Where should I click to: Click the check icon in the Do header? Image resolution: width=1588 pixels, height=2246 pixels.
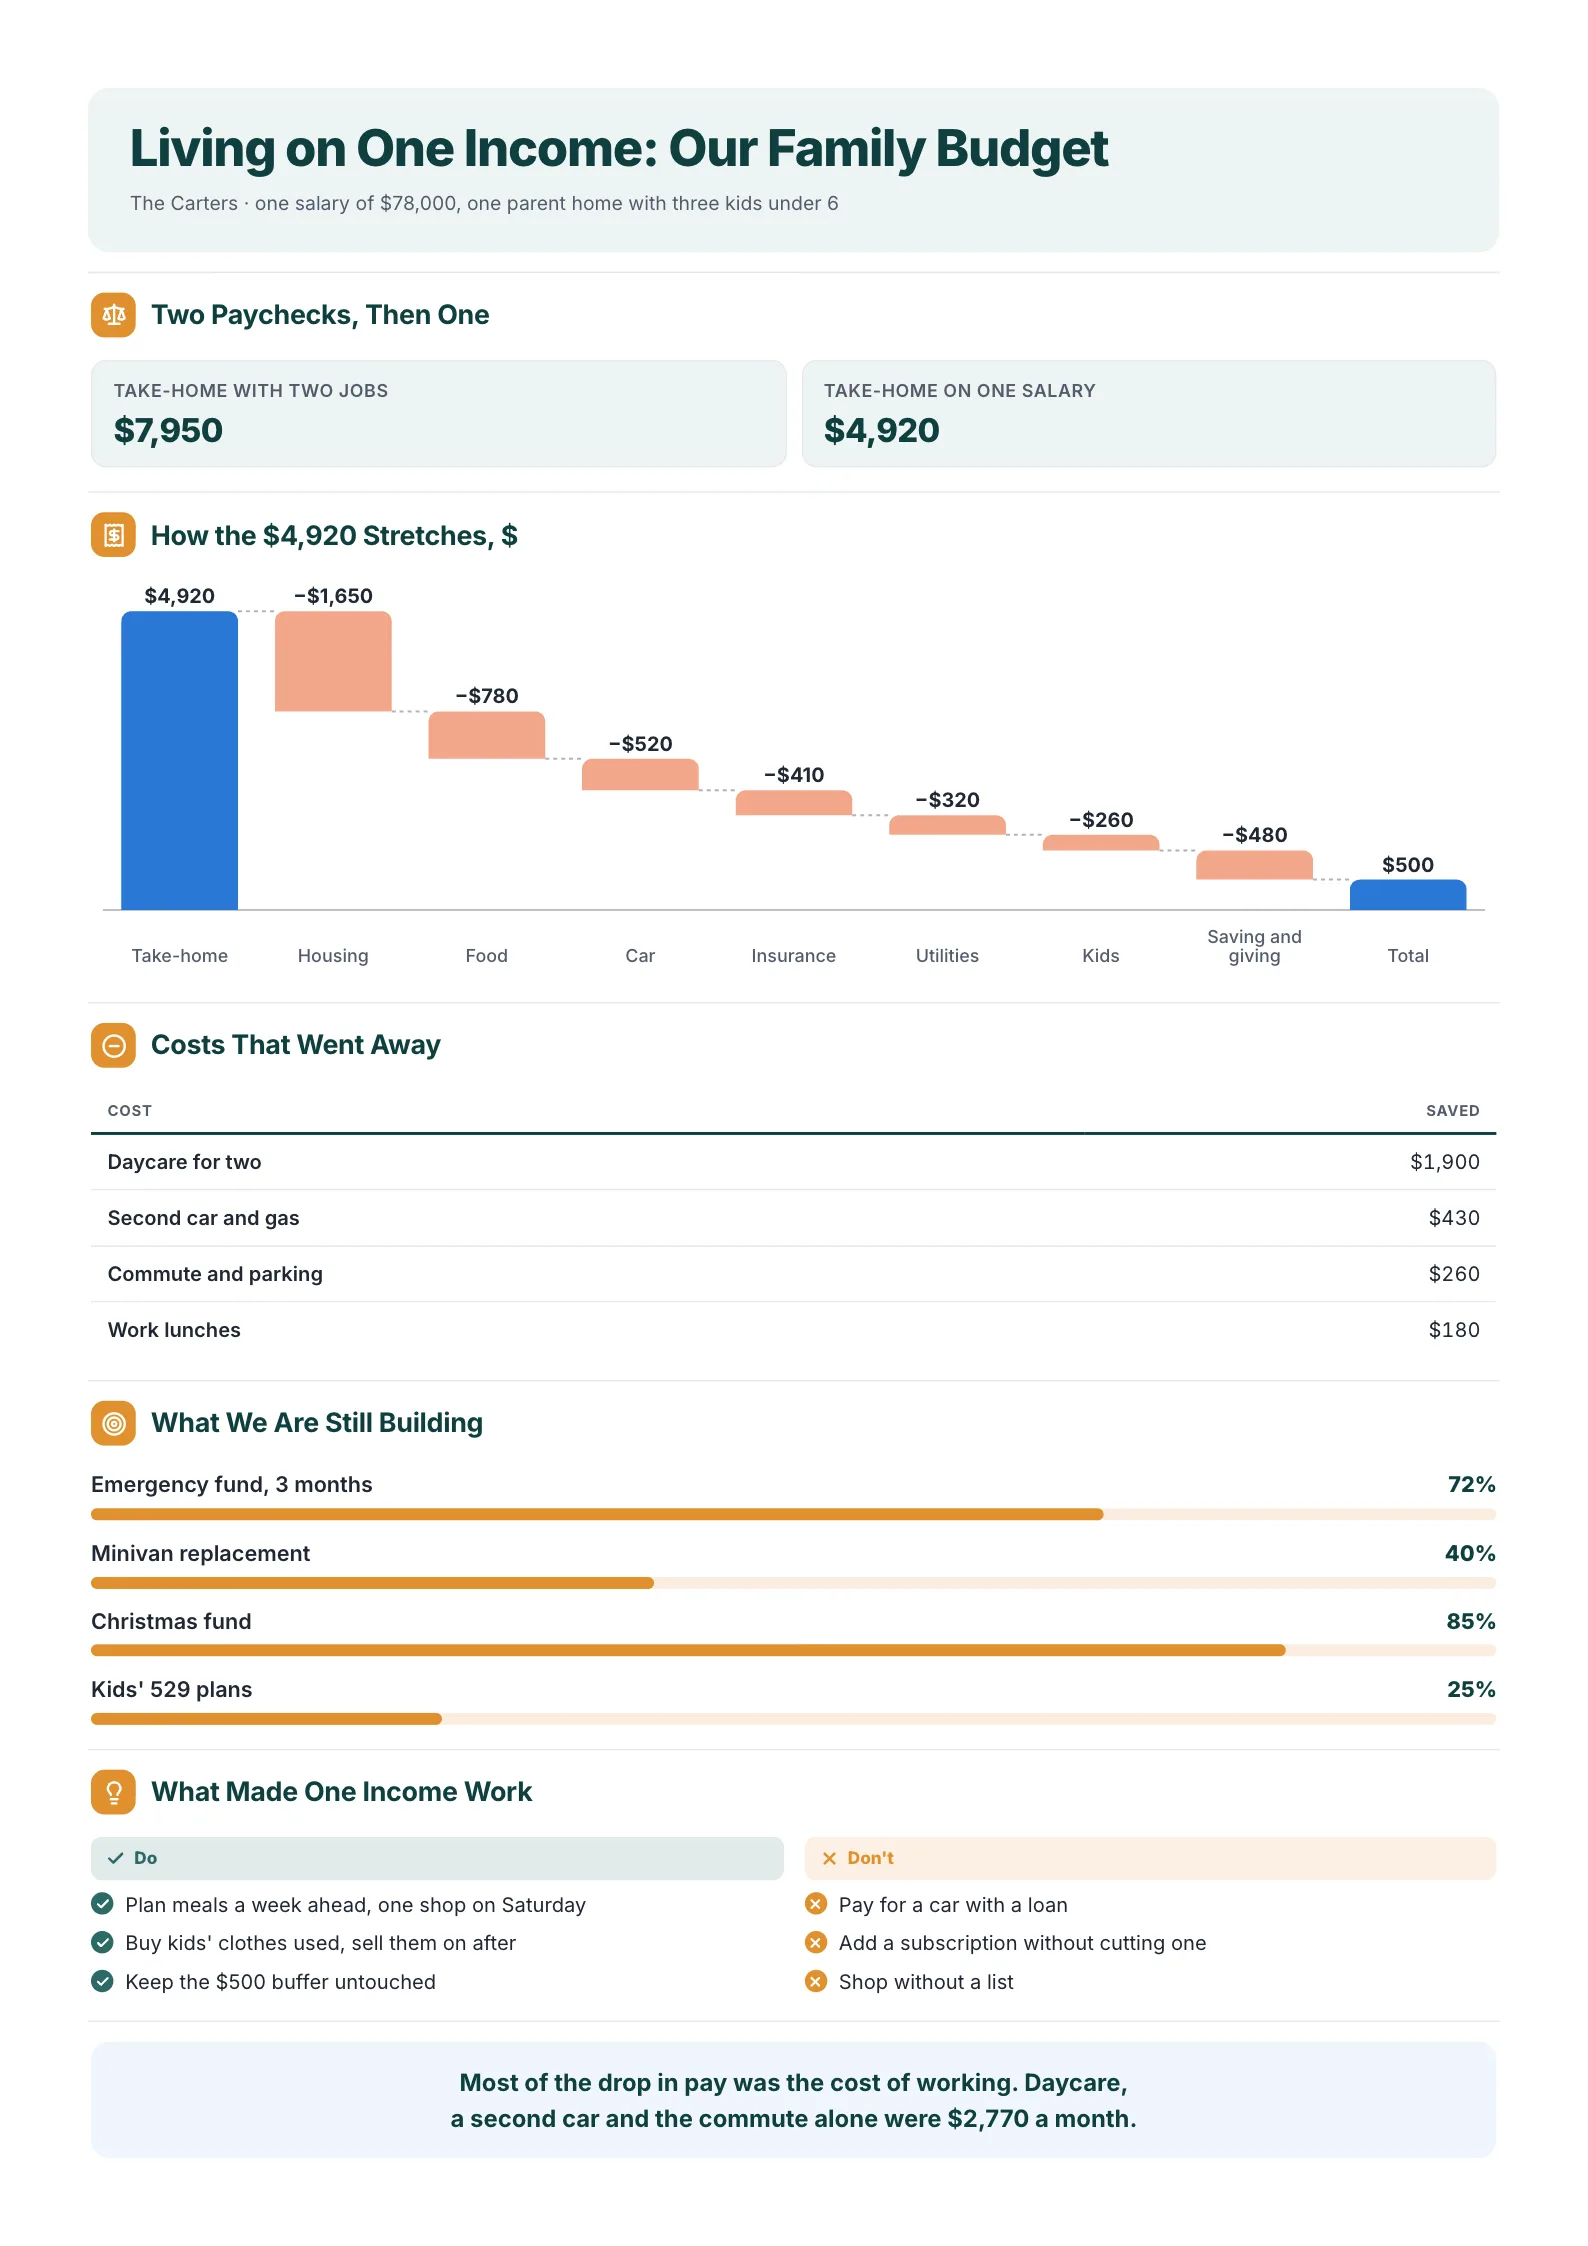coord(116,1858)
